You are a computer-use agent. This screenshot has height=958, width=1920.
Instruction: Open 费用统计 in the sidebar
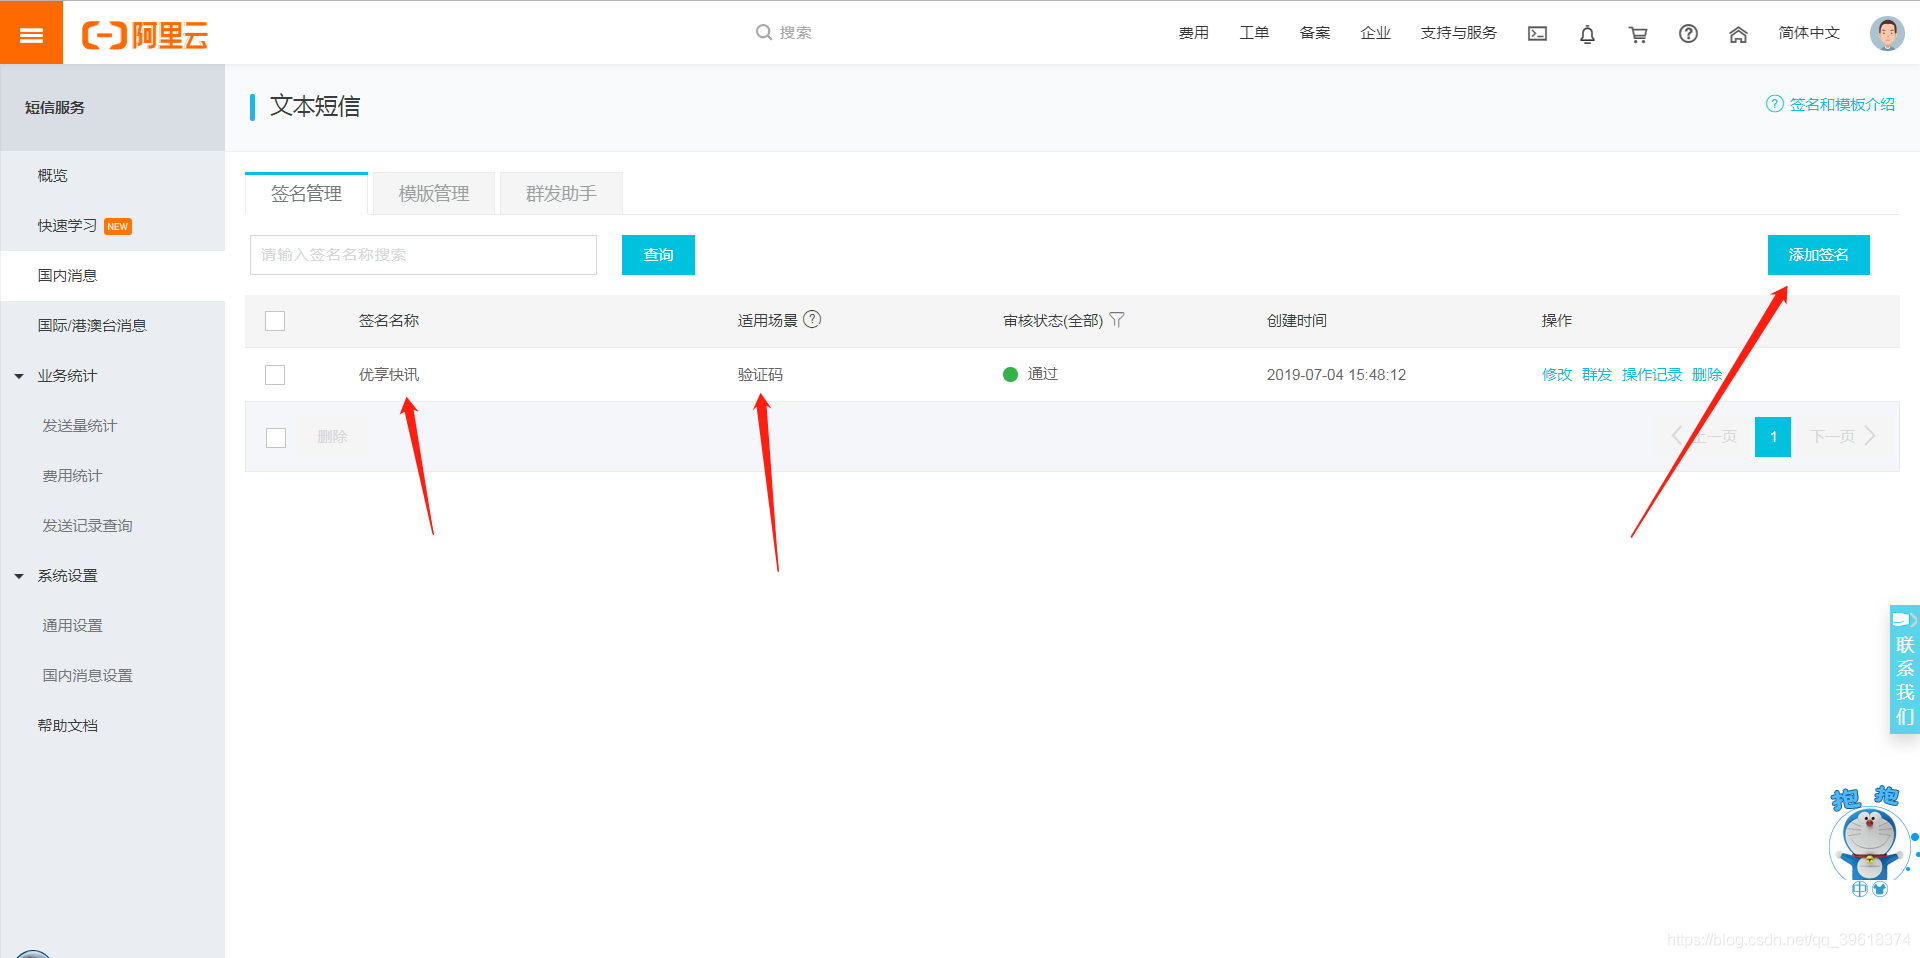72,476
